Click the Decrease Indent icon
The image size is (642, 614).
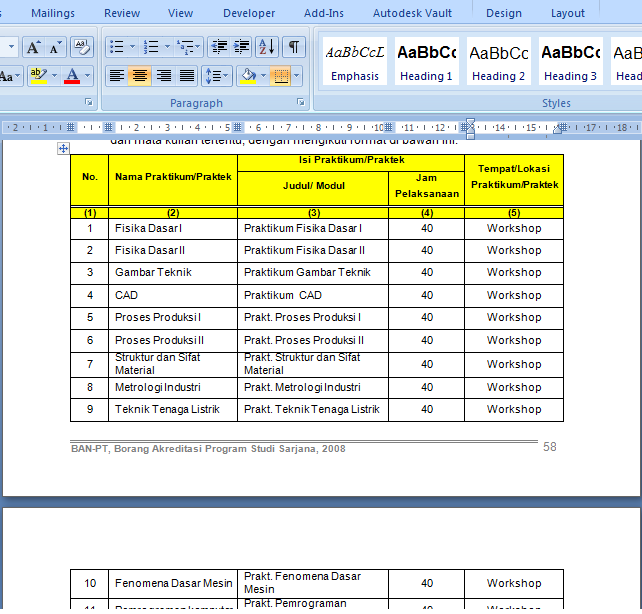219,47
